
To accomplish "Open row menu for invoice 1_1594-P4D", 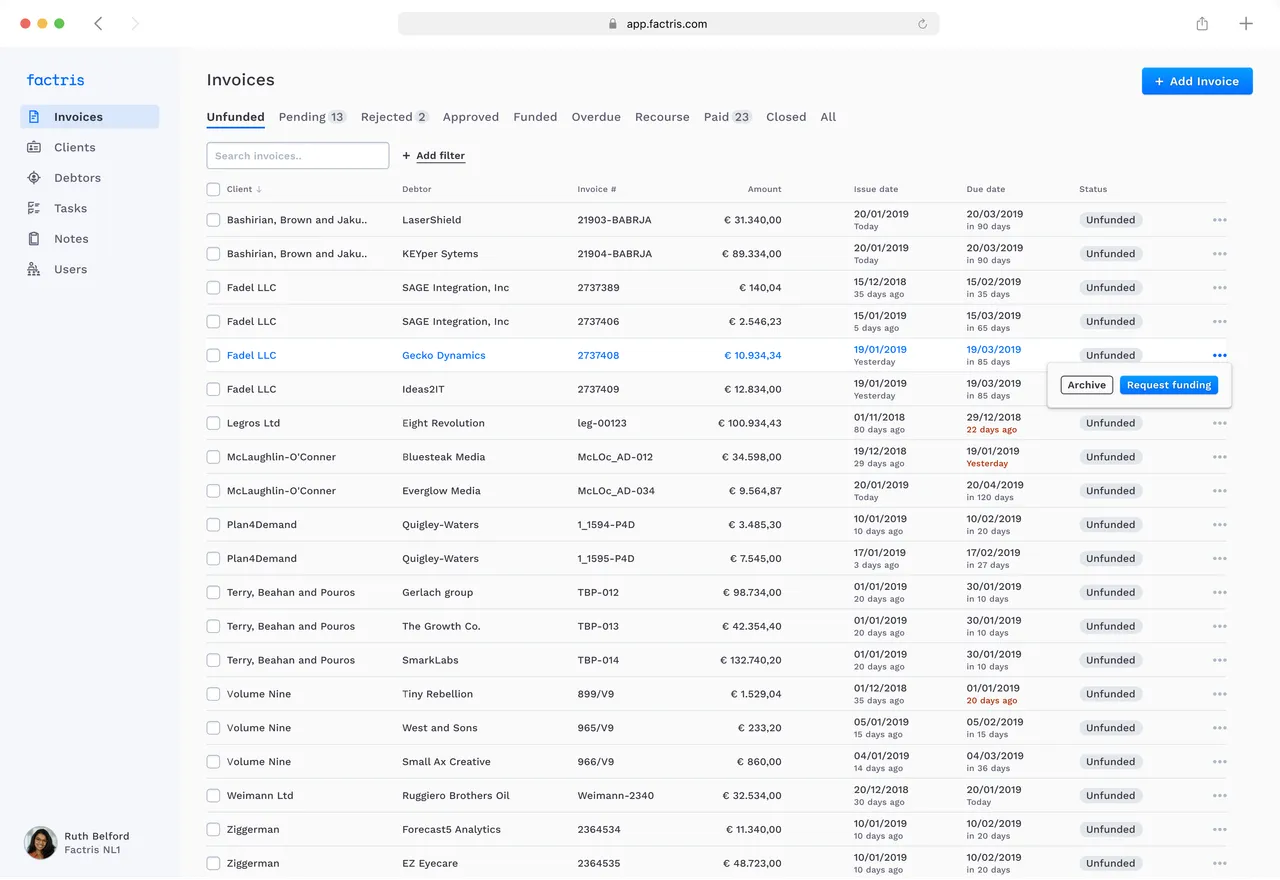I will point(1219,525).
